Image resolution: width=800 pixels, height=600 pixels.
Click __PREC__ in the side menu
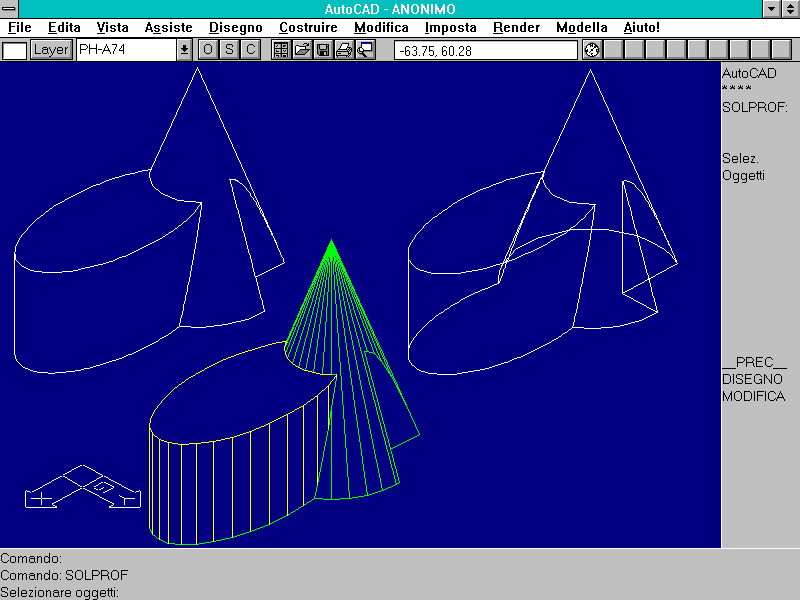tap(755, 362)
